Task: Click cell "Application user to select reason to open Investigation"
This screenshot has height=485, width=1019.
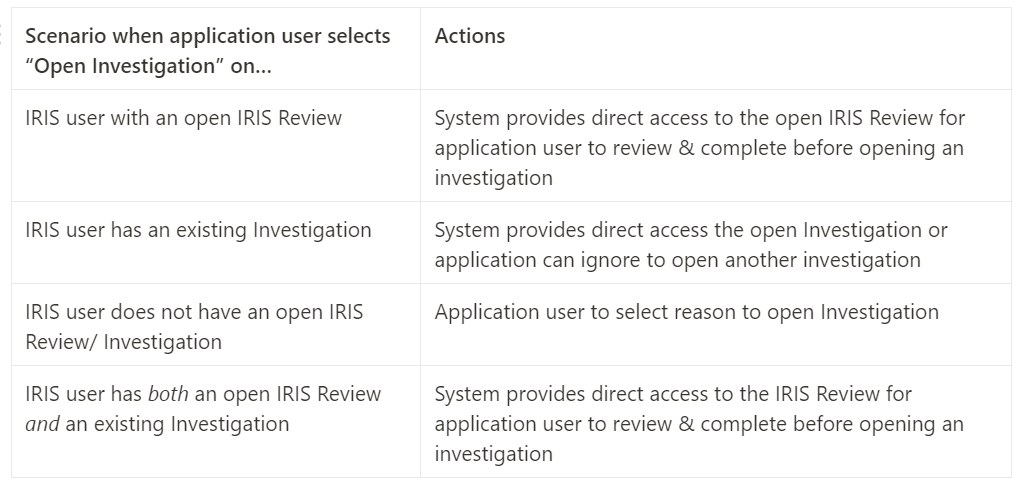Action: 716,324
